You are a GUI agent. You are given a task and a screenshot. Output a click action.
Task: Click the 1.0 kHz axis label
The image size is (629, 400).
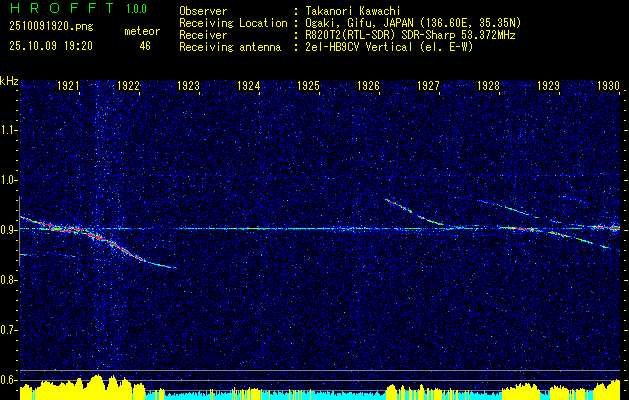point(9,180)
